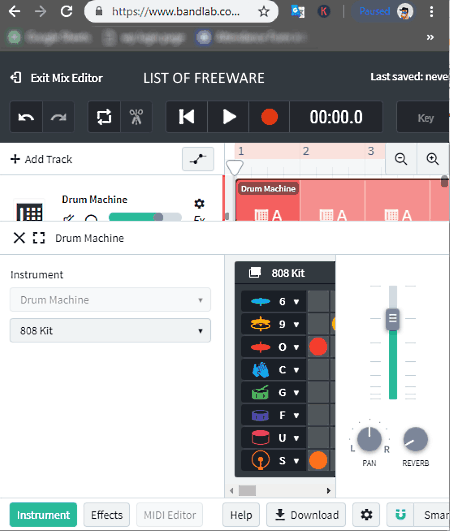450x531 pixels.
Task: Click the 00:00.0 time display
Action: click(336, 117)
